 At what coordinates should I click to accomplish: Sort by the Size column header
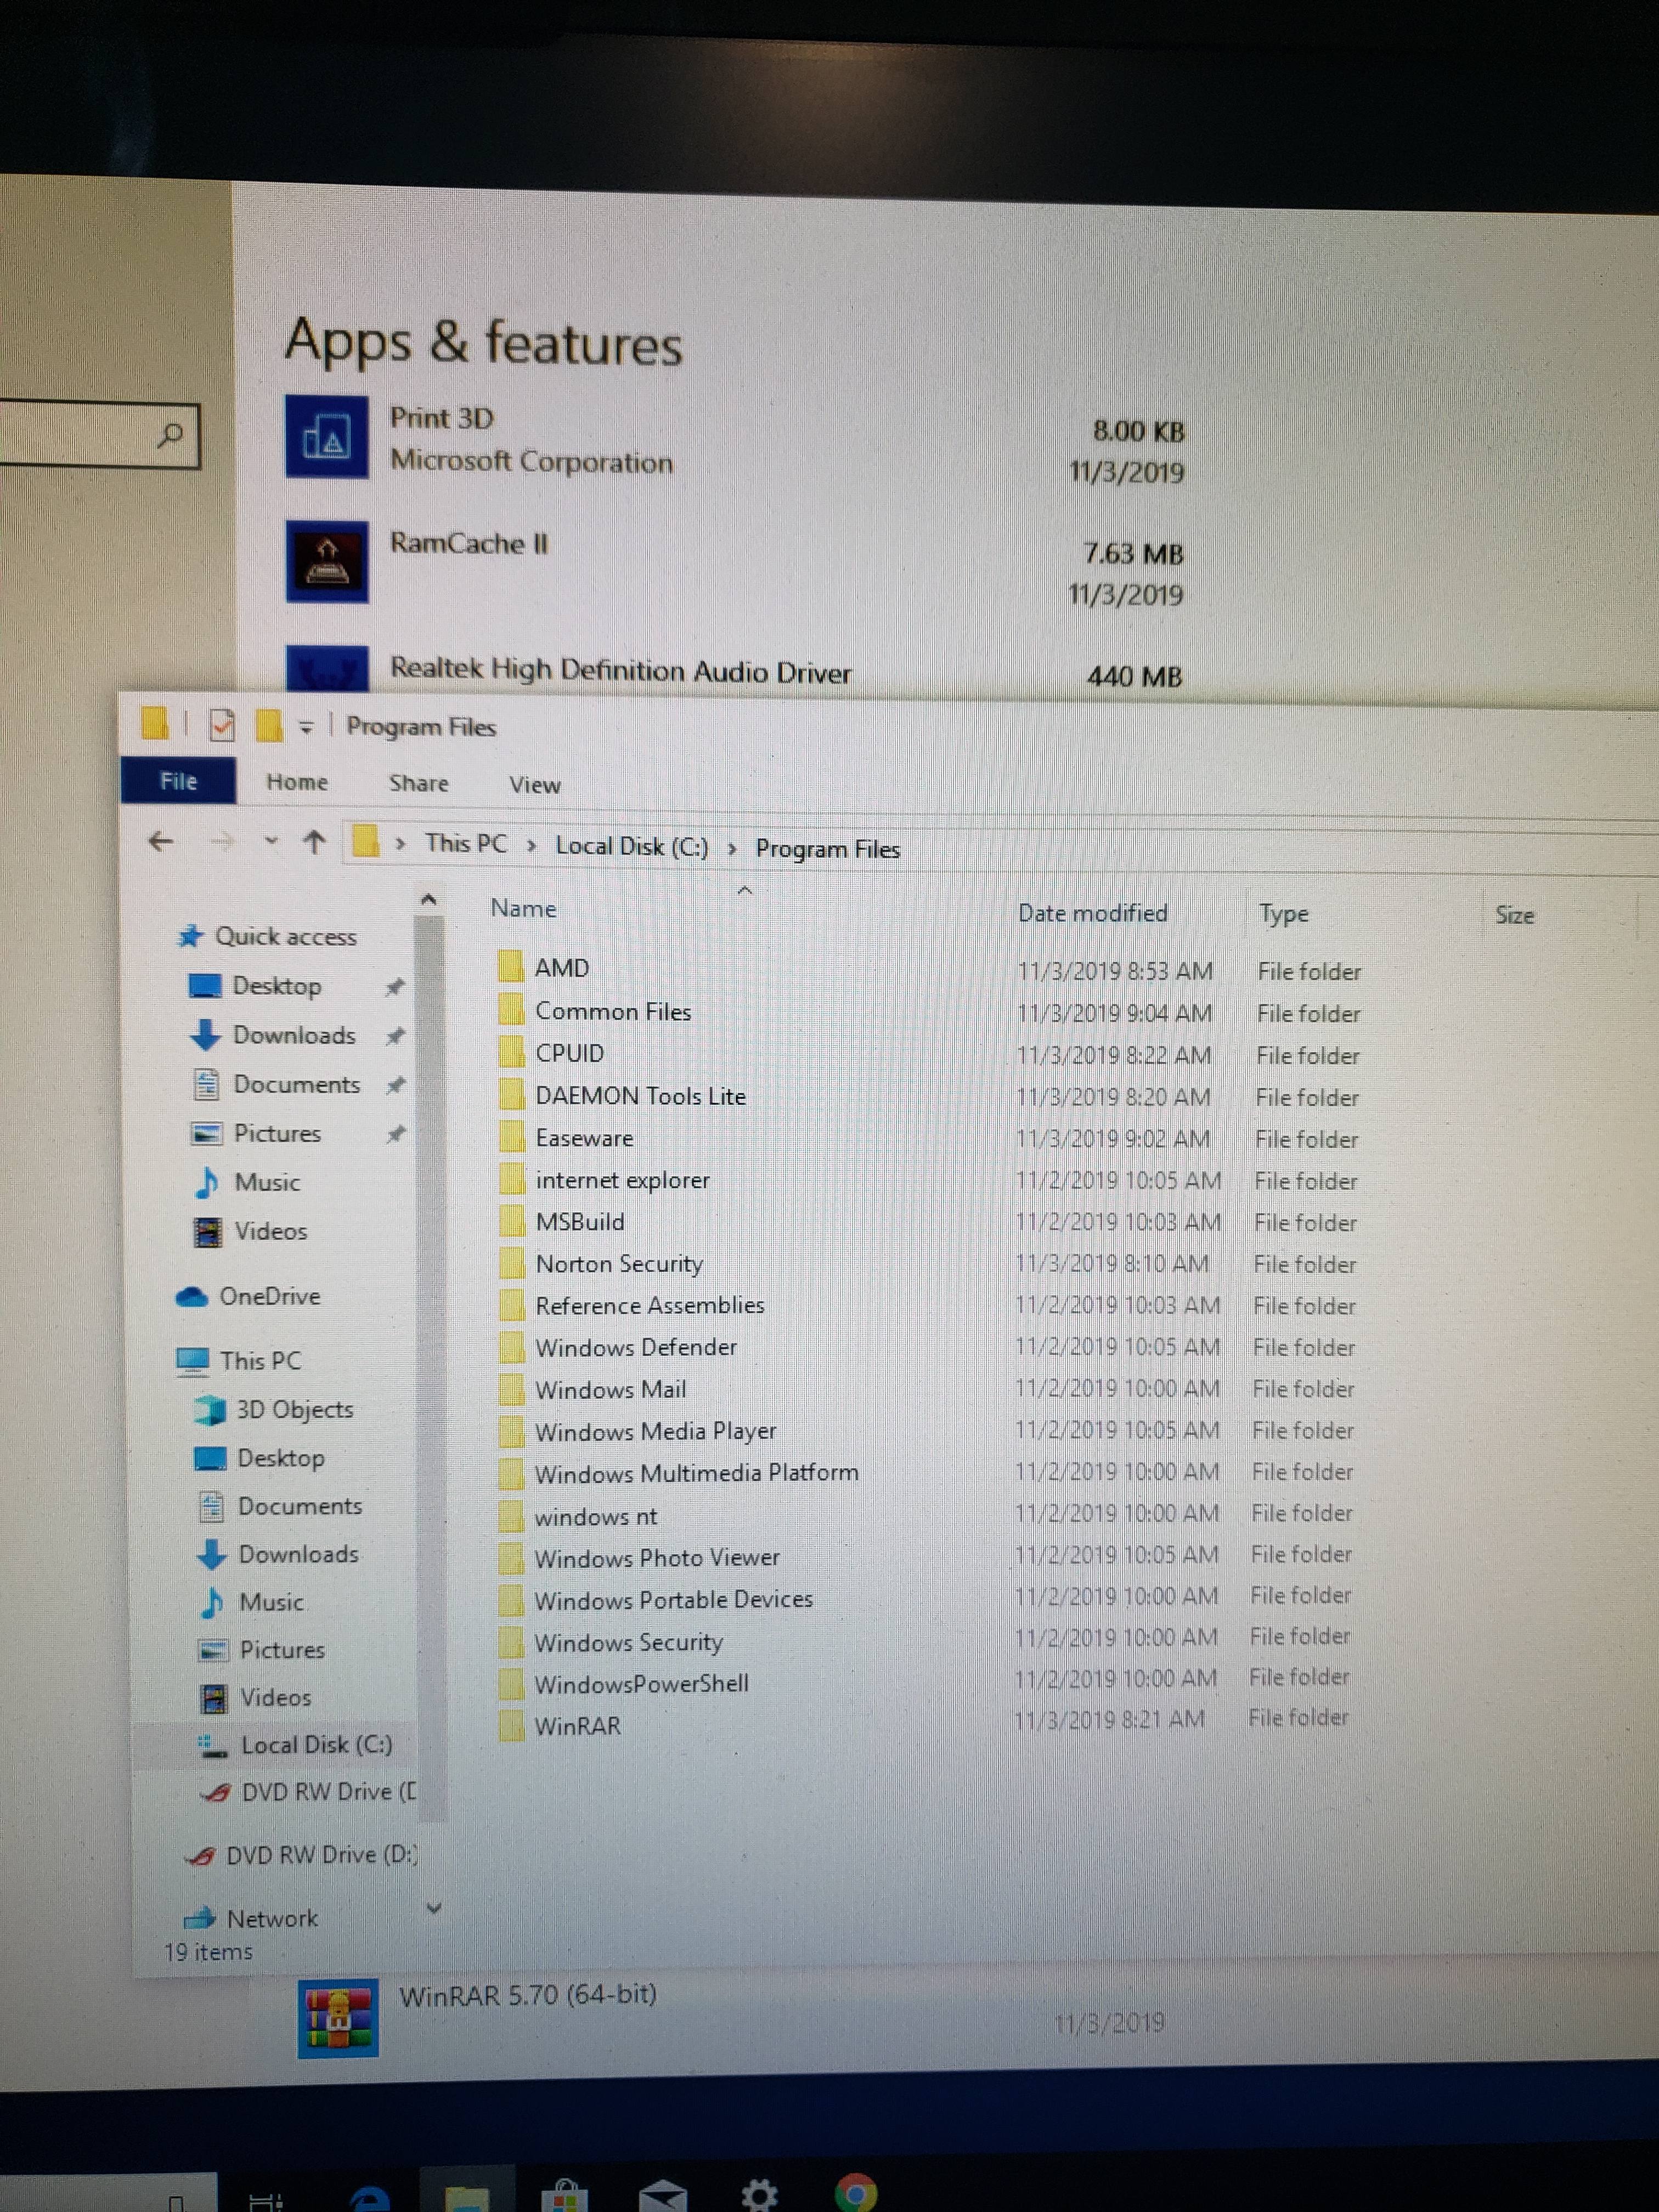point(1514,915)
